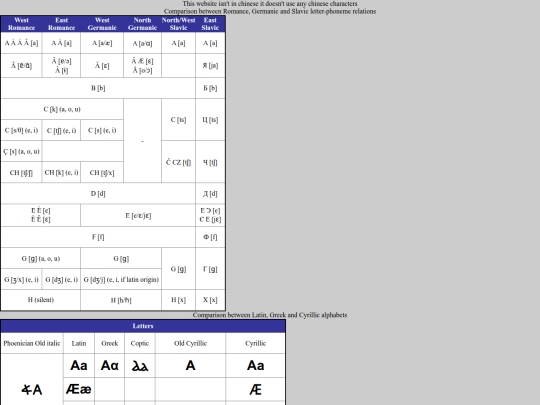Click the West Romance 'CH [tʃ/ʃ]' cell
The height and width of the screenshot is (405, 540).
click(21, 173)
